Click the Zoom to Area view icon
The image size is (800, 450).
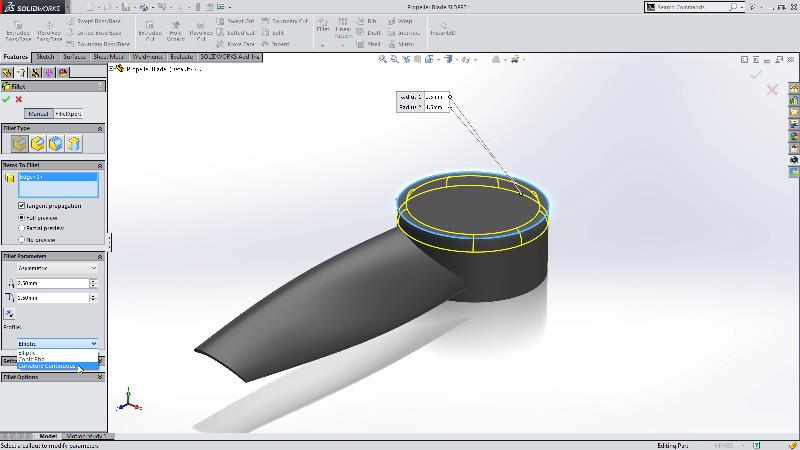[x=394, y=59]
